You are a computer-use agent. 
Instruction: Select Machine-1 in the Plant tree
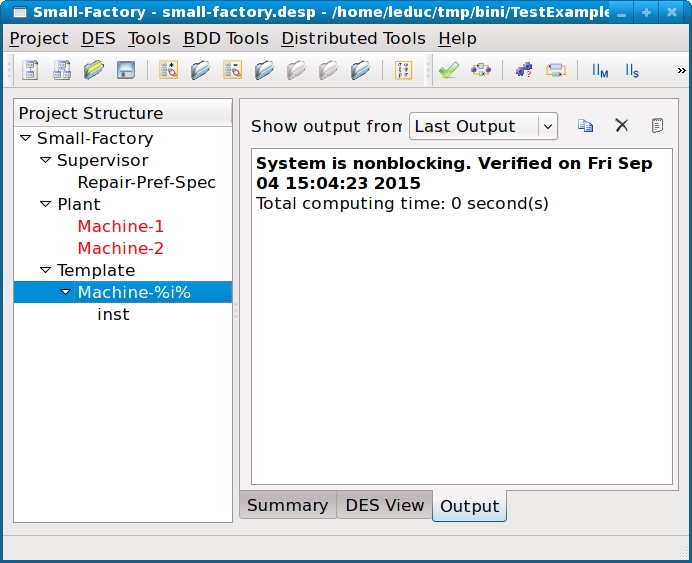120,226
